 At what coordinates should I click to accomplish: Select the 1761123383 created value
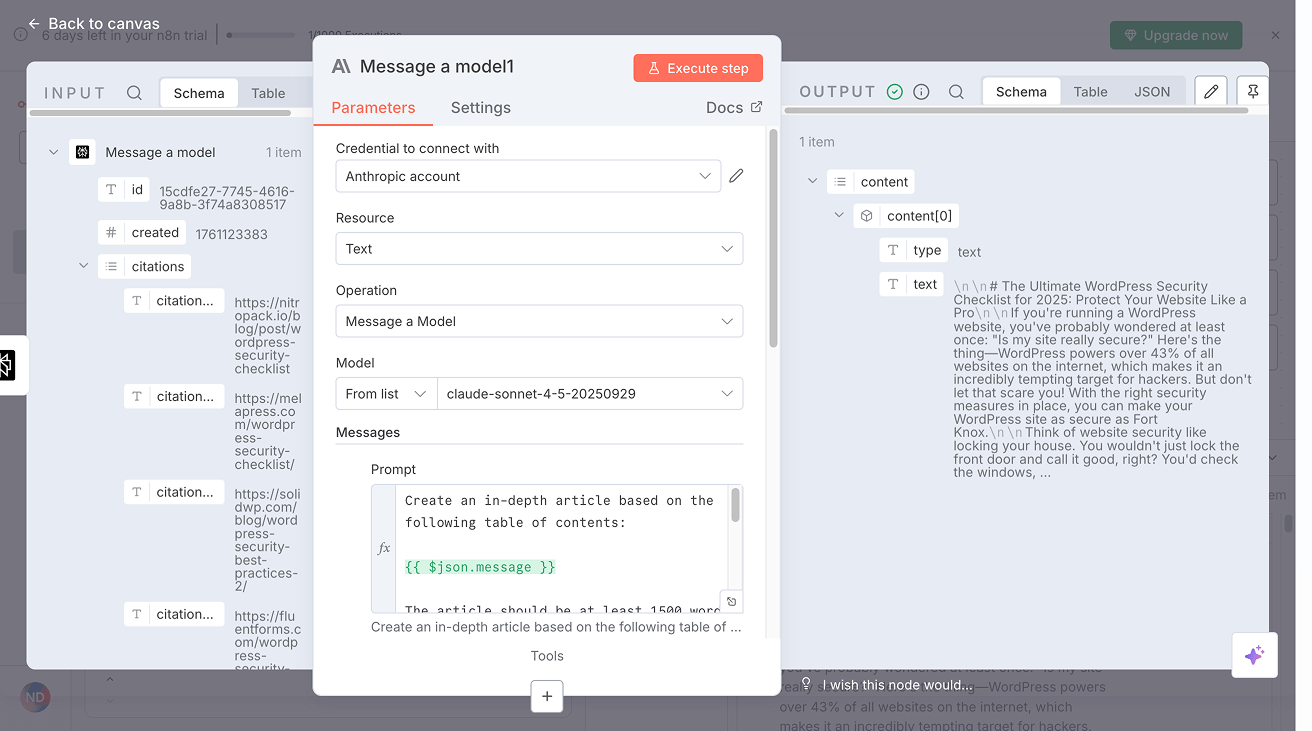tap(231, 234)
